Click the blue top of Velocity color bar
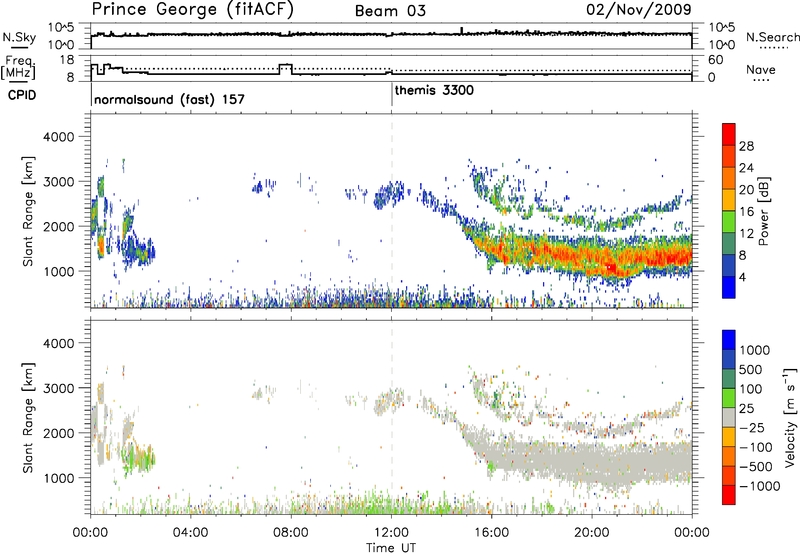 point(729,340)
